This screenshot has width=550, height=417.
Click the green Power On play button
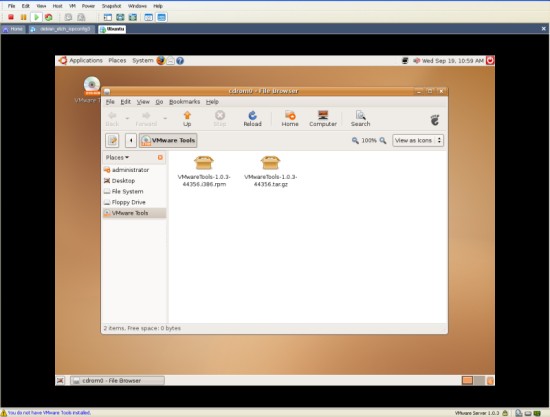tap(36, 17)
